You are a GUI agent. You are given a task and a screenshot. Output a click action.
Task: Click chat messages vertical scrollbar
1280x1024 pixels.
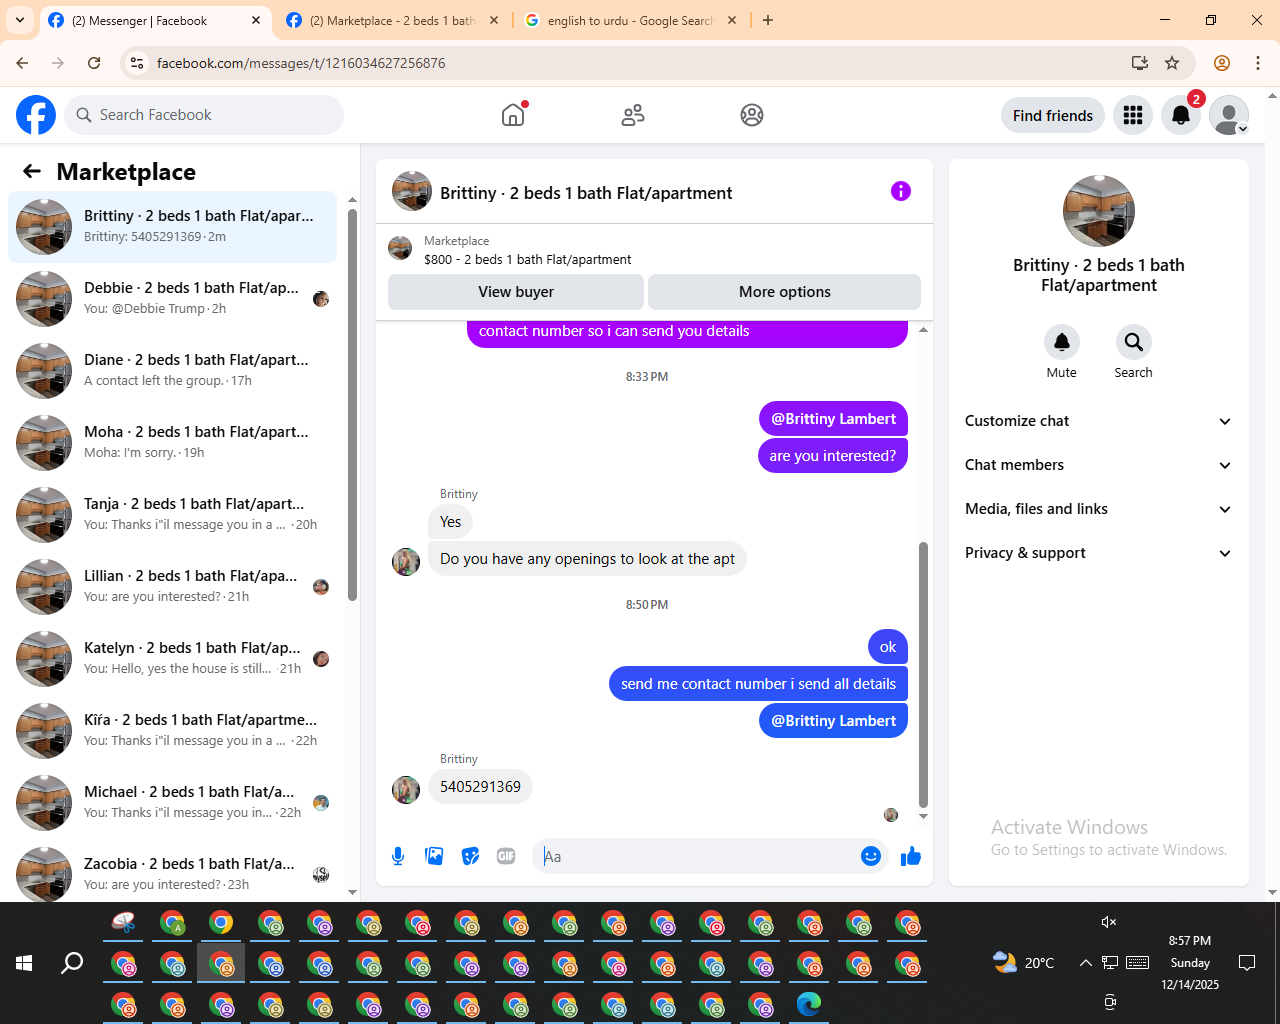pyautogui.click(x=923, y=675)
